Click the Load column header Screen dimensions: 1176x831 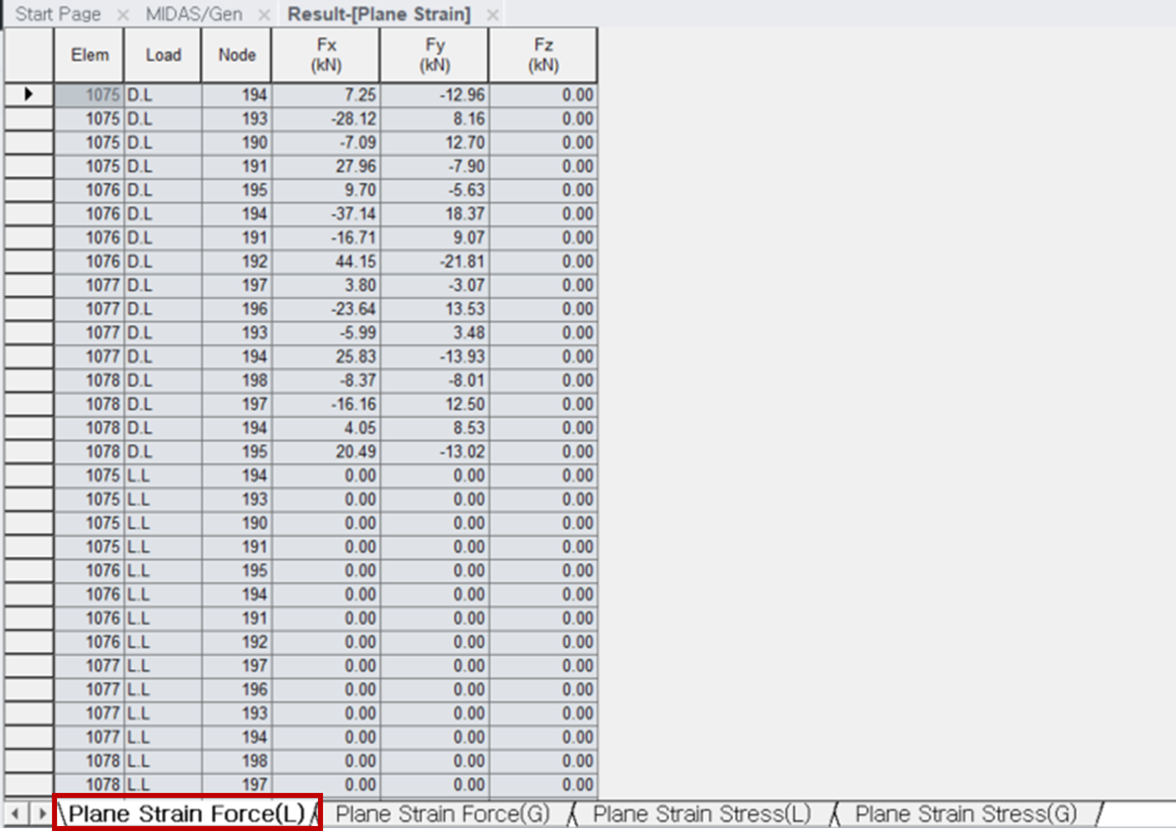[162, 54]
